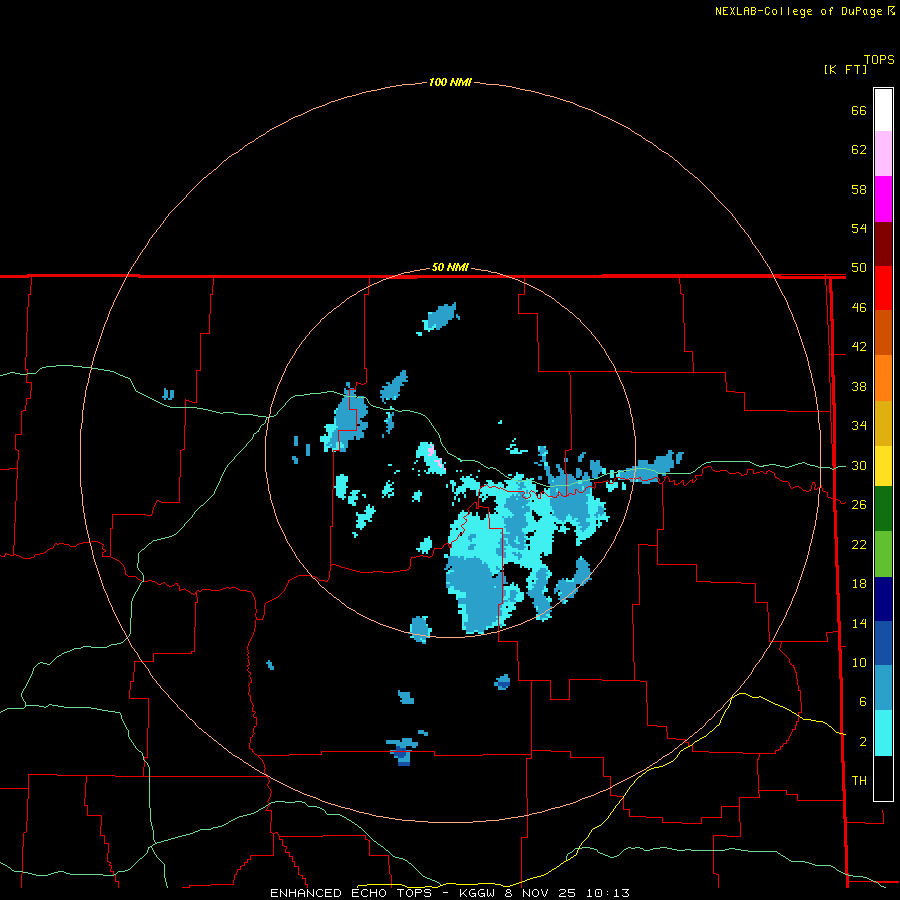Click the navy blue legend swatch
Viewport: 900px width, 900px height.
tap(883, 599)
